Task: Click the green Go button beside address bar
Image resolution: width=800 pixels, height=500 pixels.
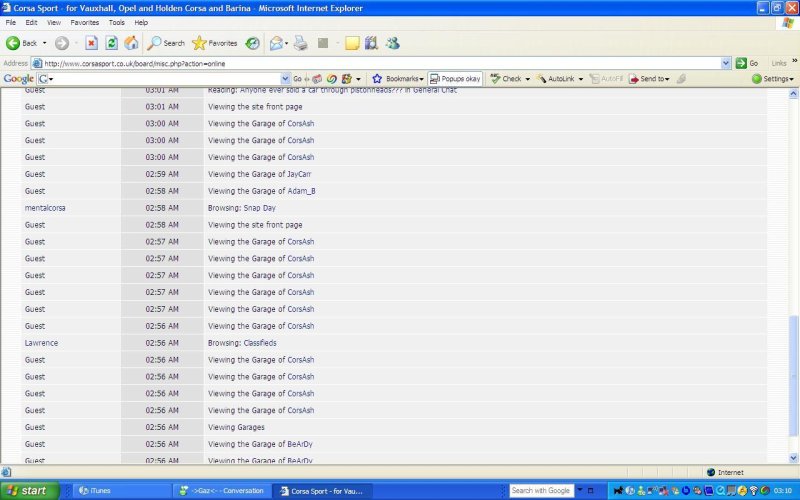Action: [x=746, y=62]
